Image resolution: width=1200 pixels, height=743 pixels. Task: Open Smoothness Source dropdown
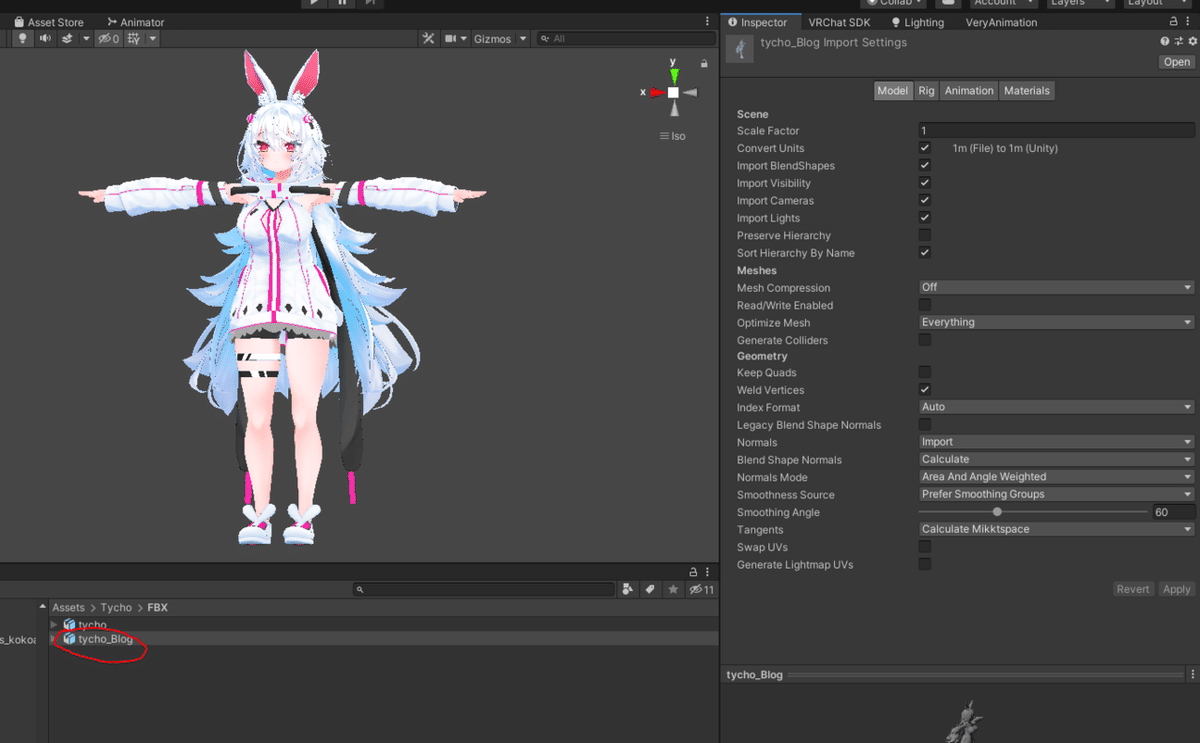pyautogui.click(x=1056, y=495)
